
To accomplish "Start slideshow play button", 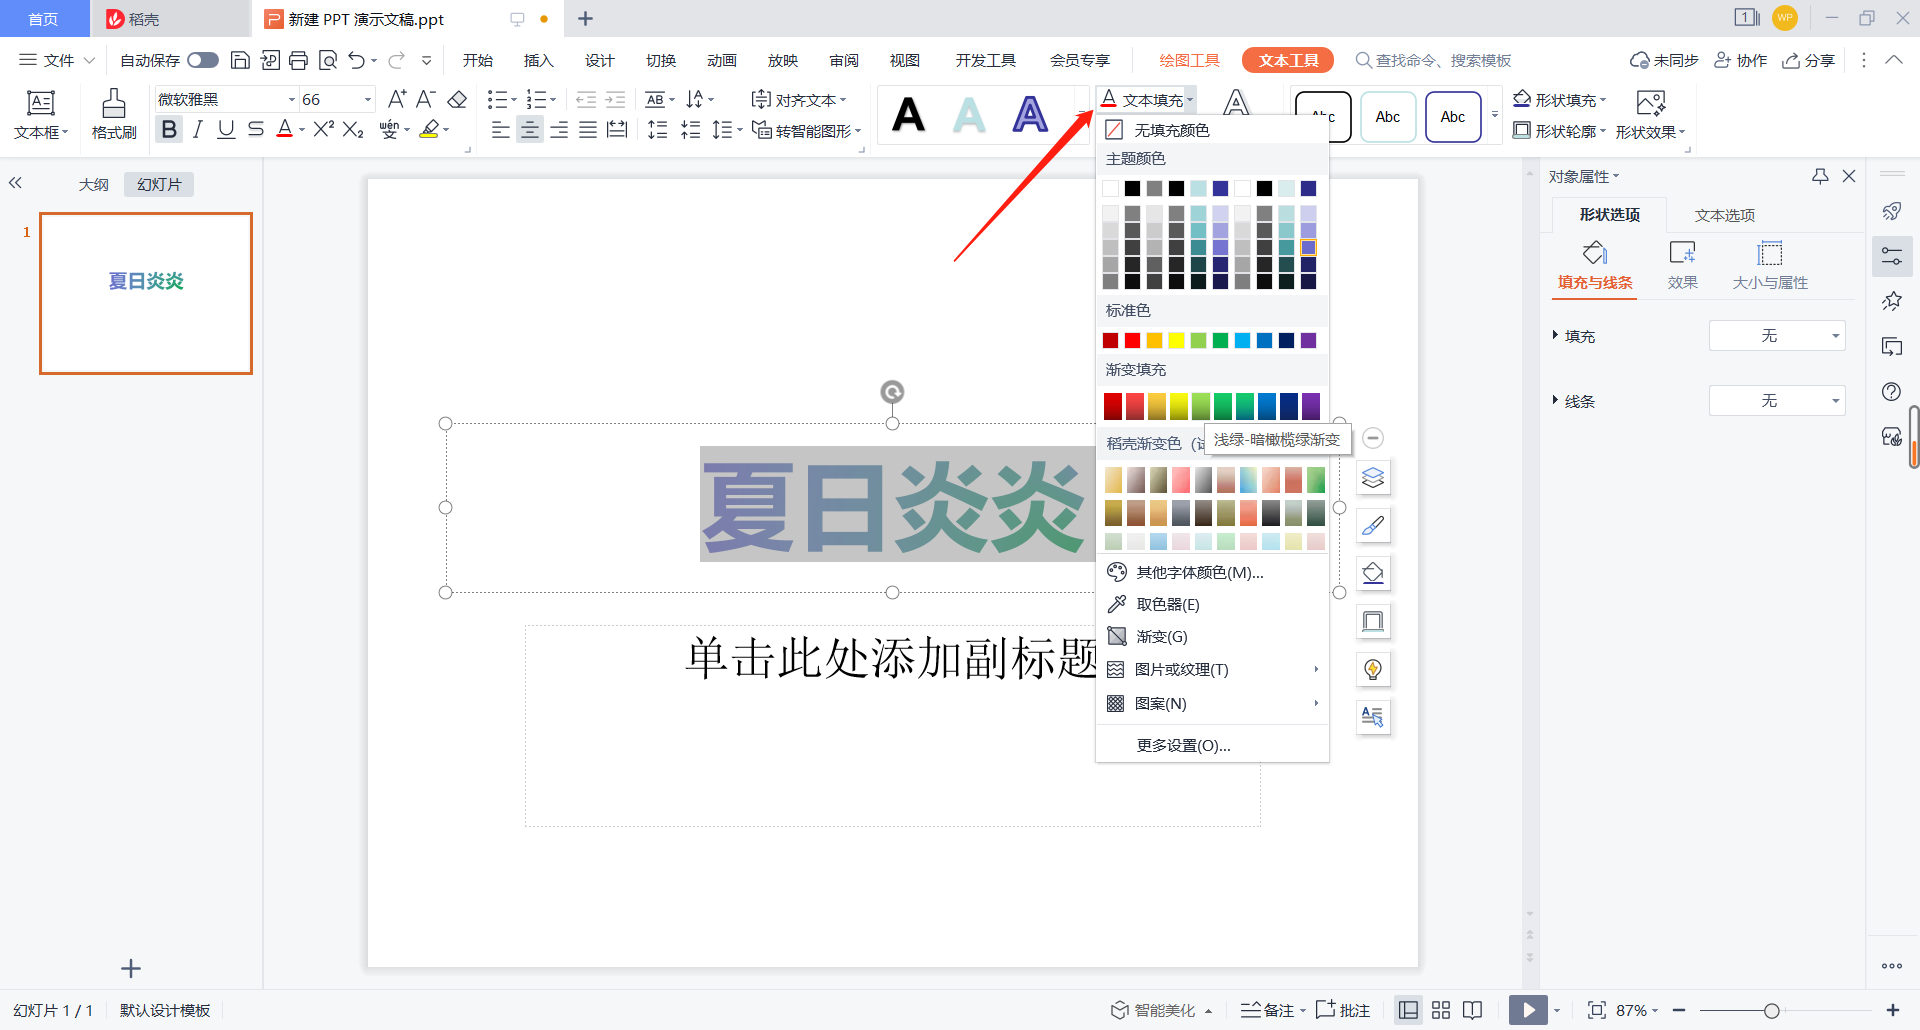I will pyautogui.click(x=1528, y=1010).
